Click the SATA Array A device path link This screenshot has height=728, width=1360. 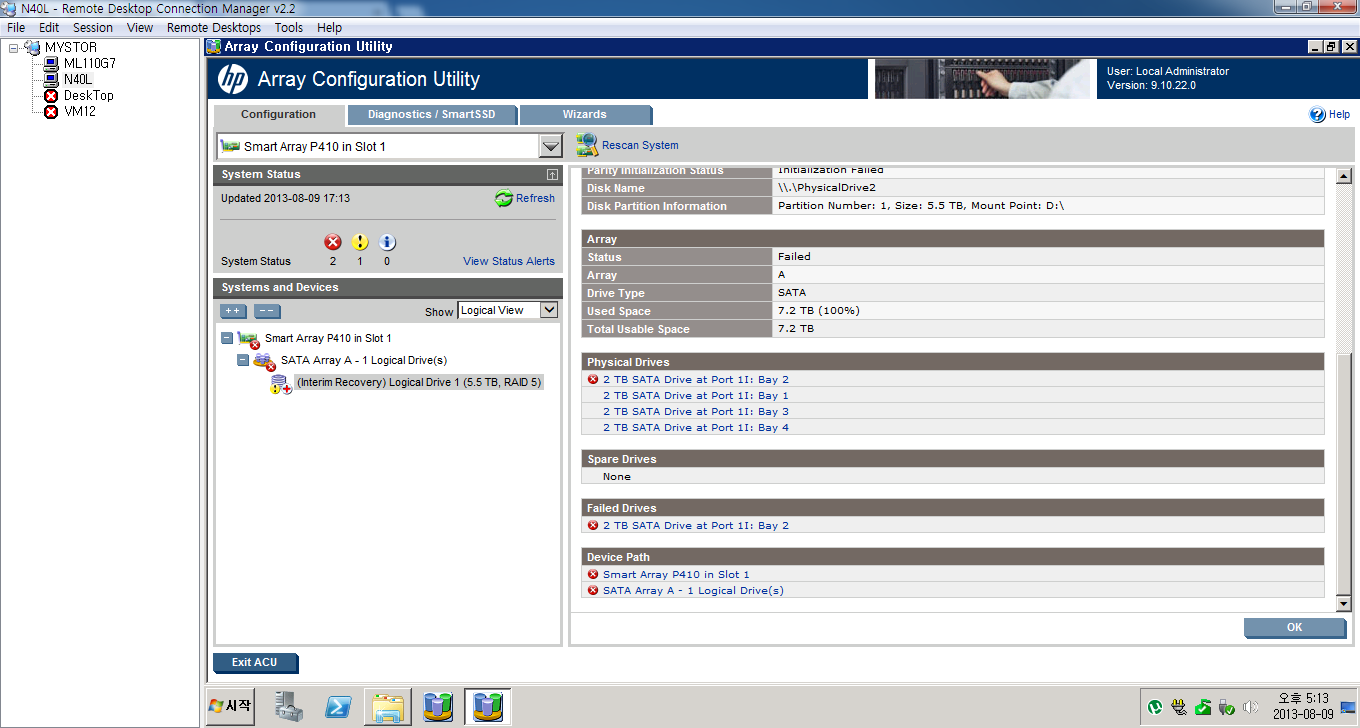click(693, 591)
